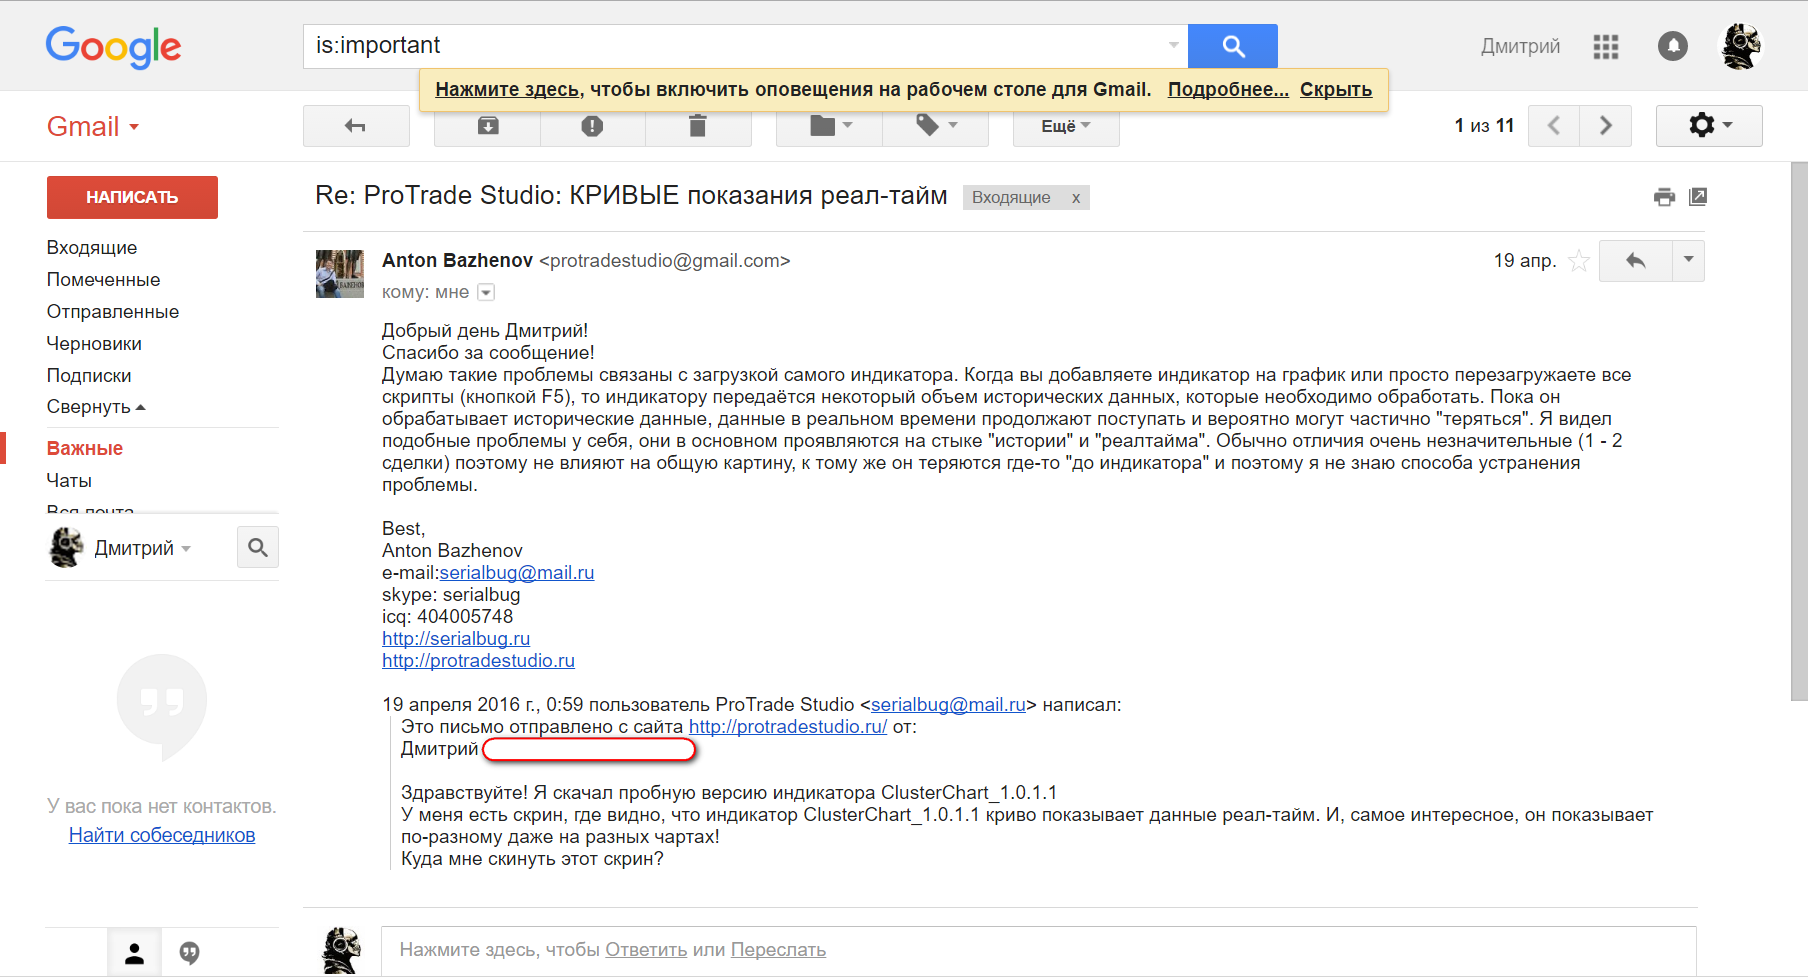Screen dimensions: 1808x977
Task: Report this message as spam
Action: click(x=592, y=126)
